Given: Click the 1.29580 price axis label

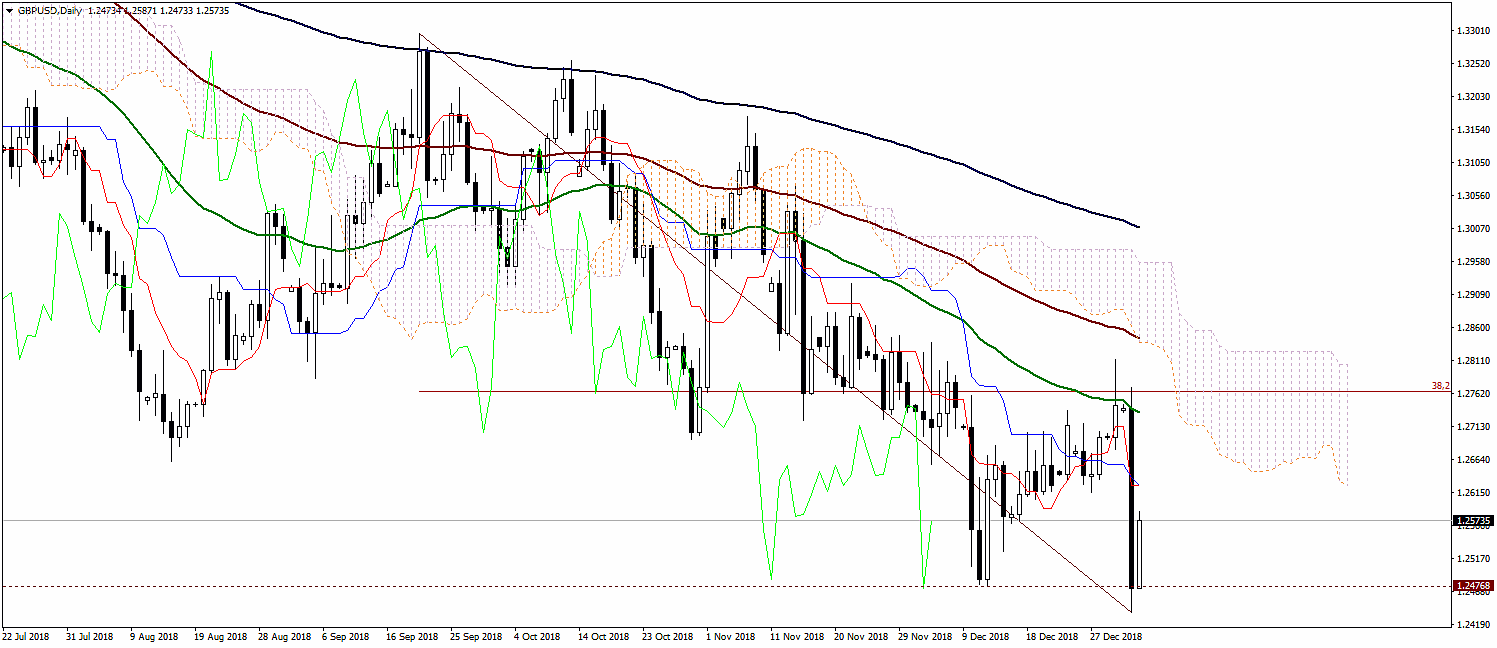Looking at the screenshot, I should tap(1473, 262).
